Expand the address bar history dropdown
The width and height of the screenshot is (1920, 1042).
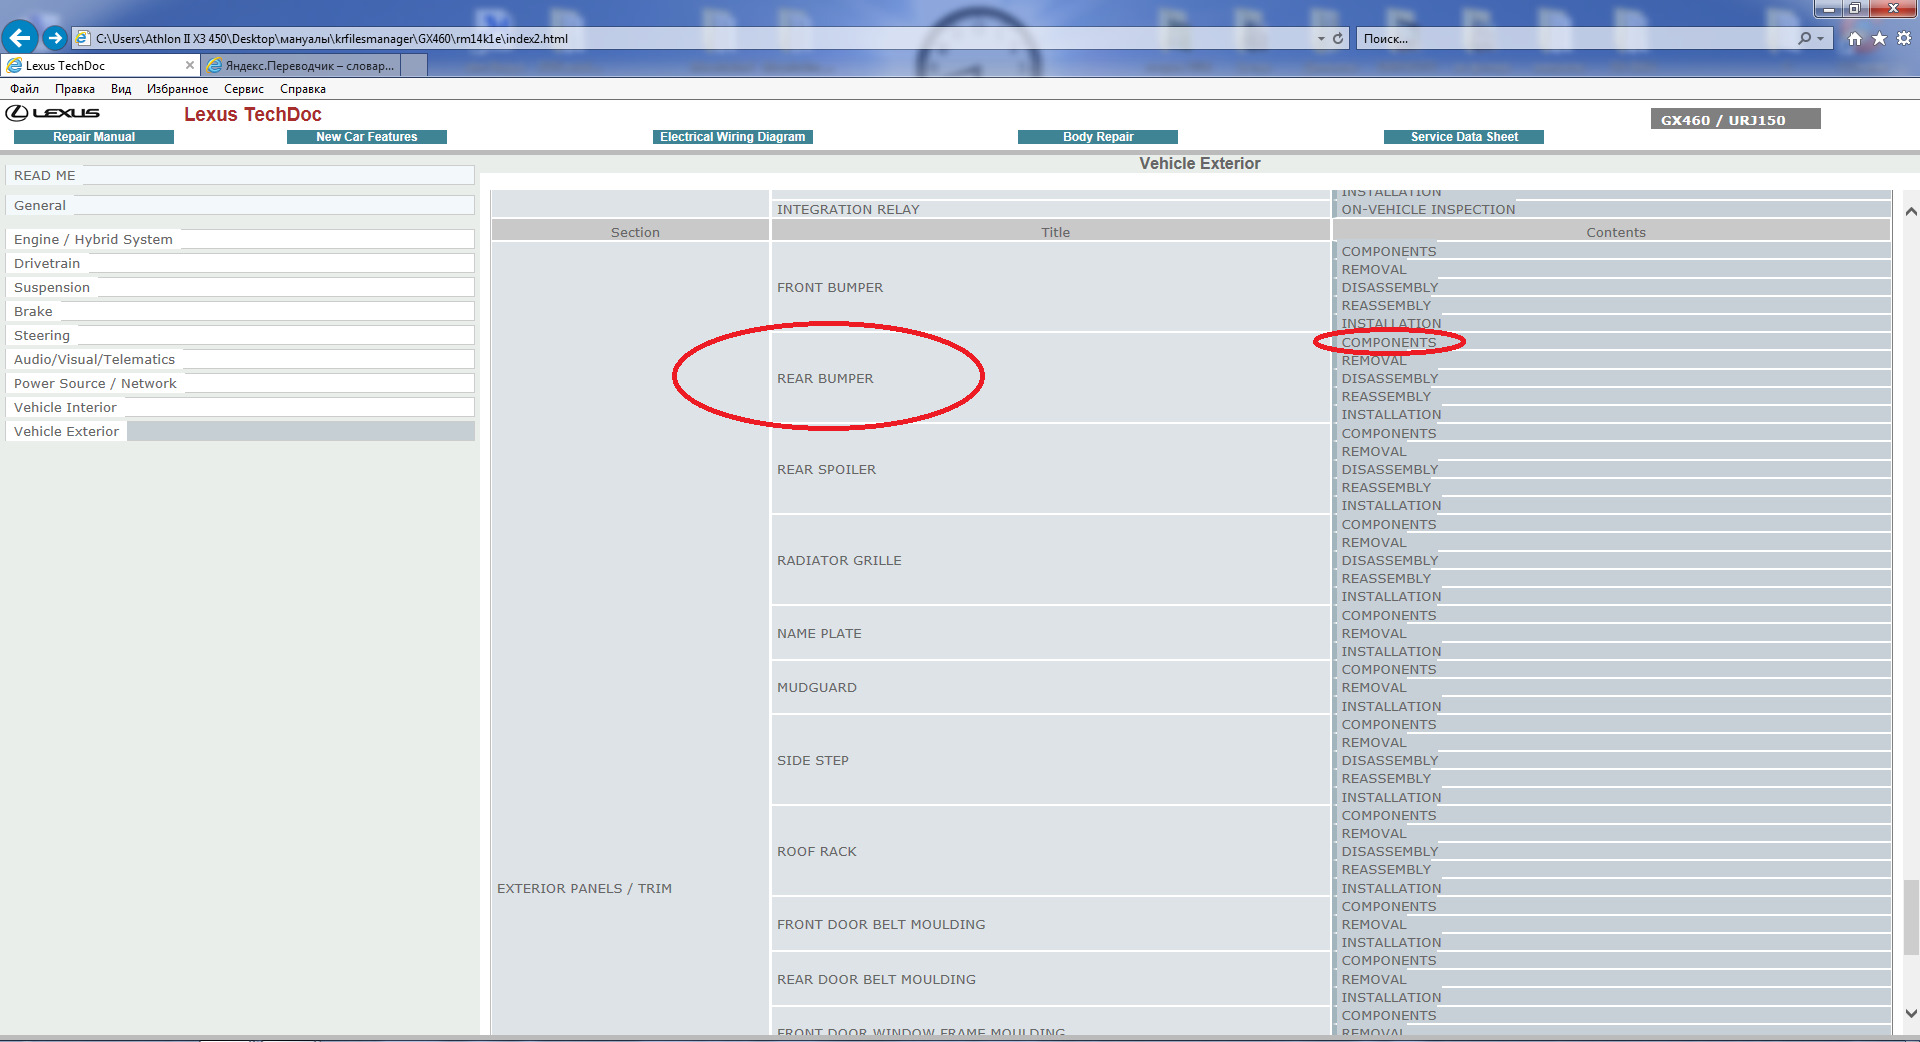click(x=1320, y=38)
